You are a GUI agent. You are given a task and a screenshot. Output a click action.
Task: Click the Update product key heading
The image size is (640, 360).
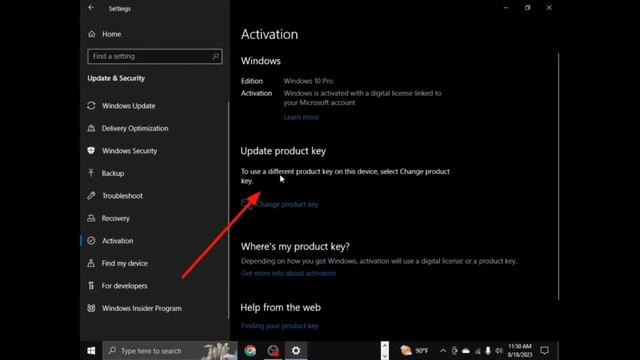[283, 151]
